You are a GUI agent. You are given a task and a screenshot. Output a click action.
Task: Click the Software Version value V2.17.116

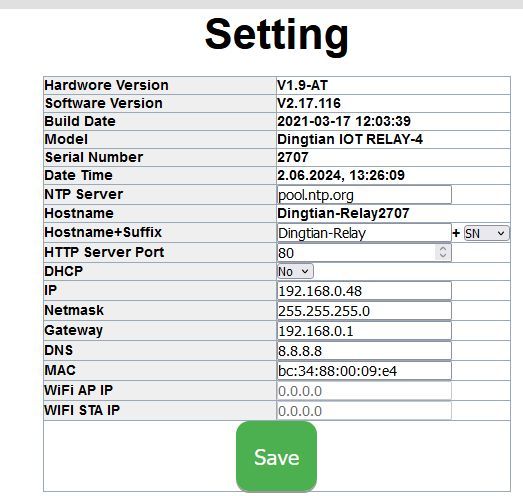(309, 103)
